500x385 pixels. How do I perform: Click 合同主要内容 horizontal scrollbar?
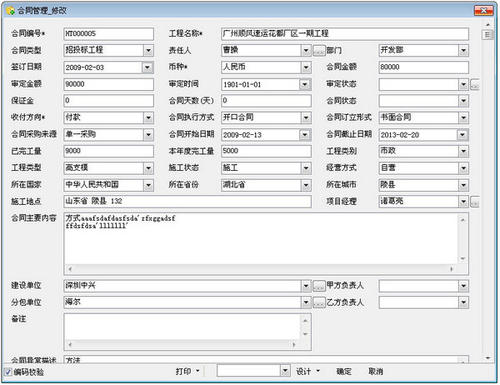click(x=261, y=269)
